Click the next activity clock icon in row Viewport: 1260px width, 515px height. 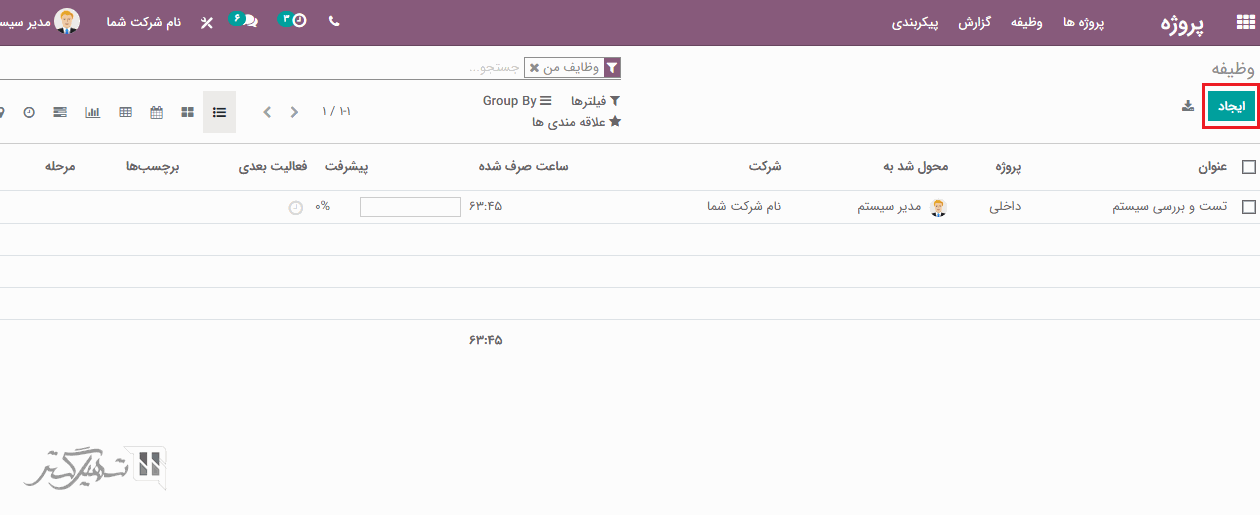(x=295, y=207)
